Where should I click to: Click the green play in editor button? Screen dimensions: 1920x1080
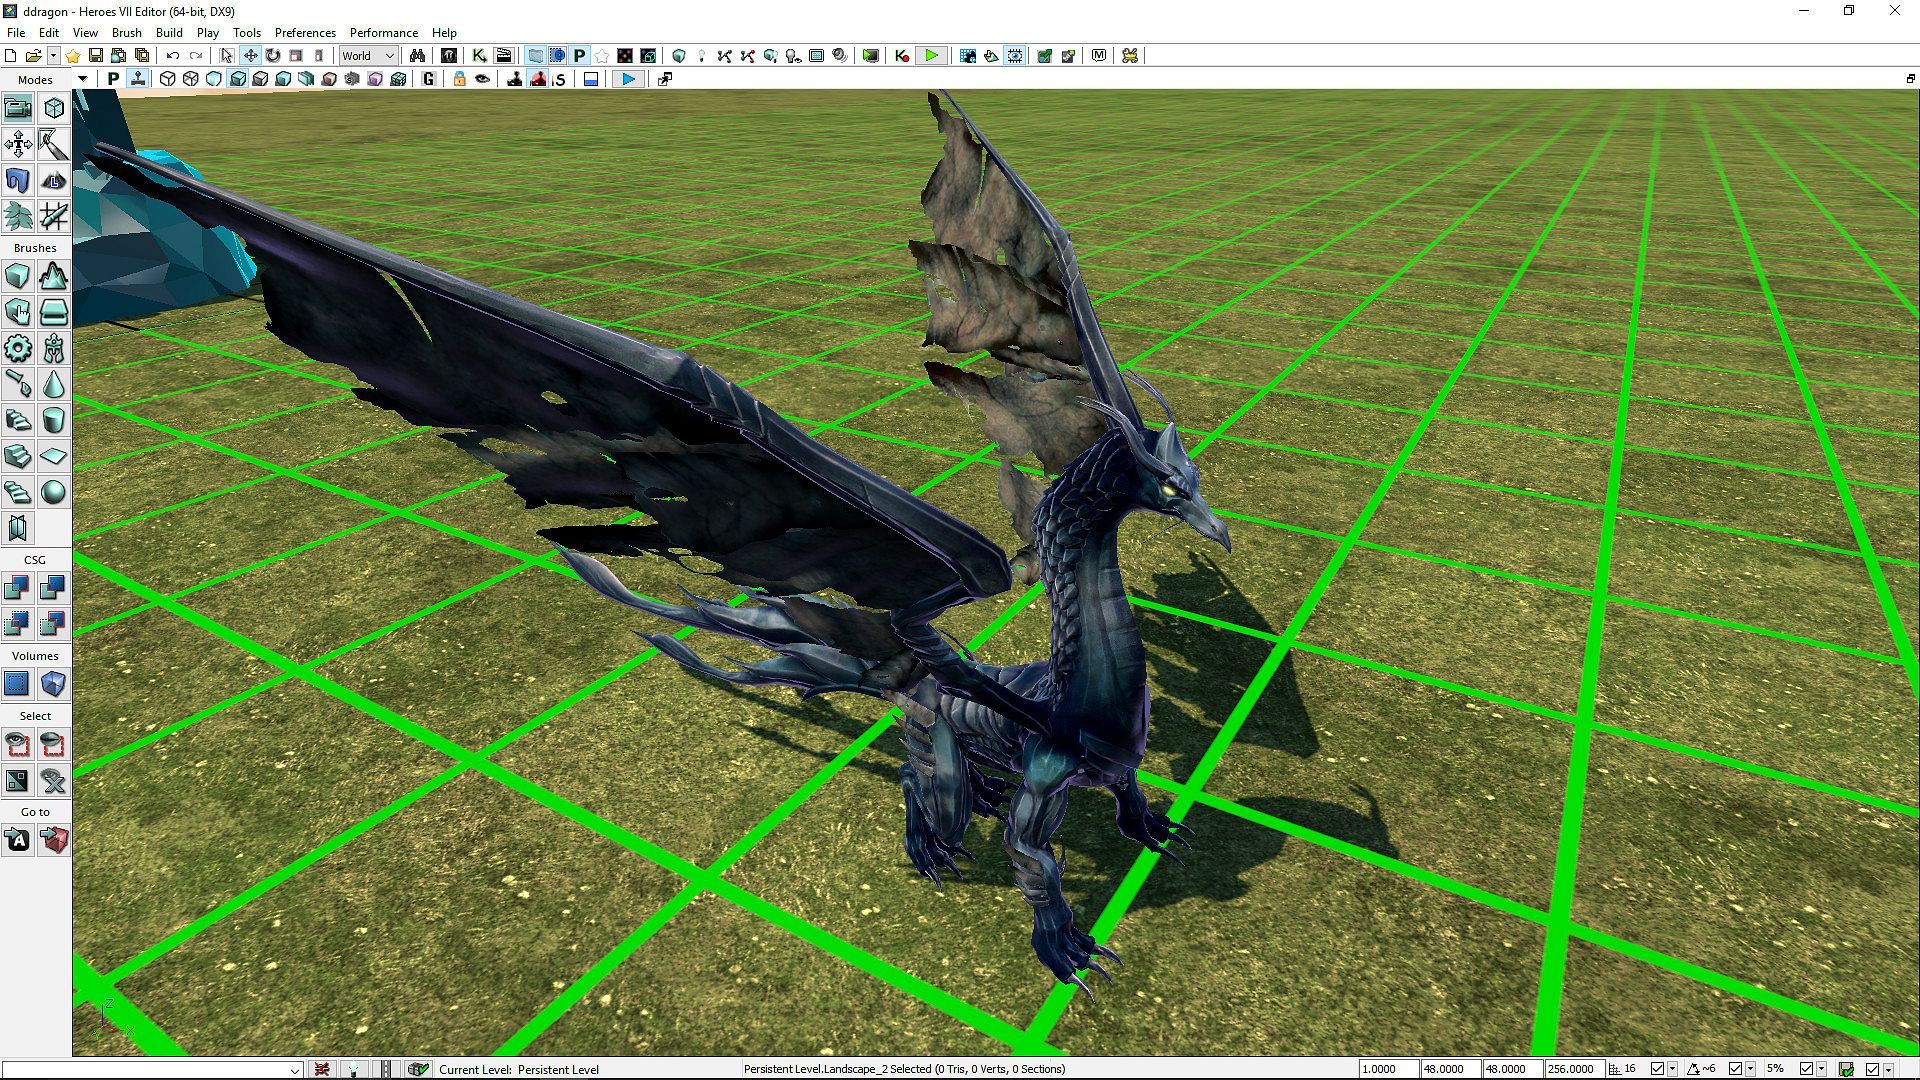931,56
